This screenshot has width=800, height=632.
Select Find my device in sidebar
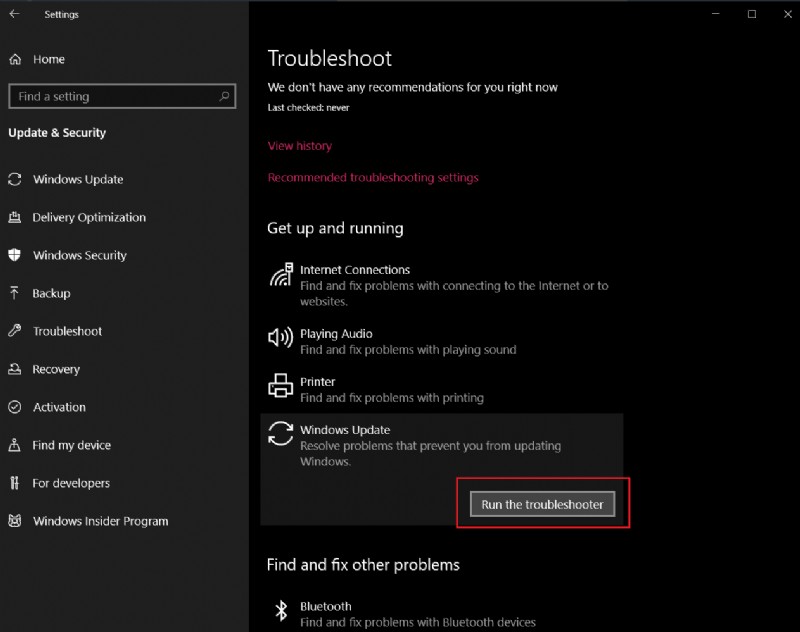[71, 446]
